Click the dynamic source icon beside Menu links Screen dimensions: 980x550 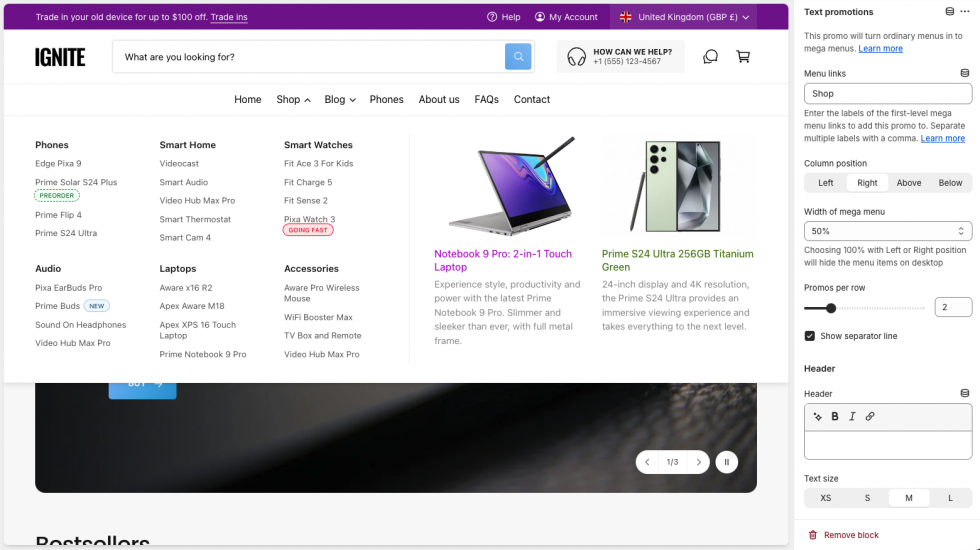(964, 73)
